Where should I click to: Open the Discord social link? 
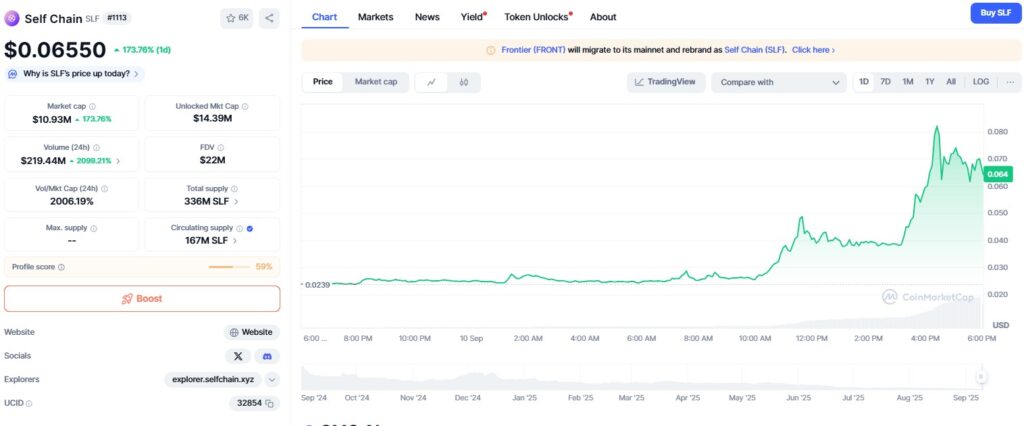(x=267, y=356)
